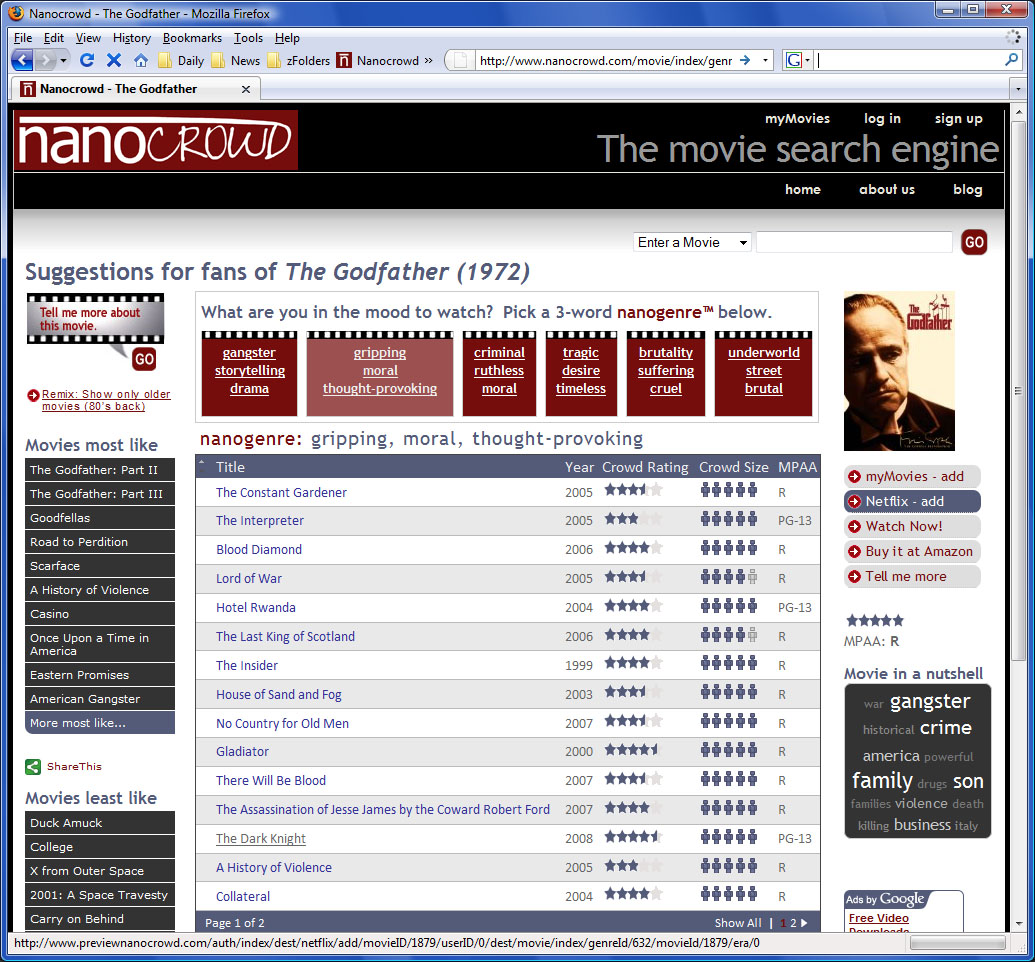The image size is (1035, 962).
Task: Open the bookmarks toolbar overflow chevron
Action: pyautogui.click(x=428, y=61)
